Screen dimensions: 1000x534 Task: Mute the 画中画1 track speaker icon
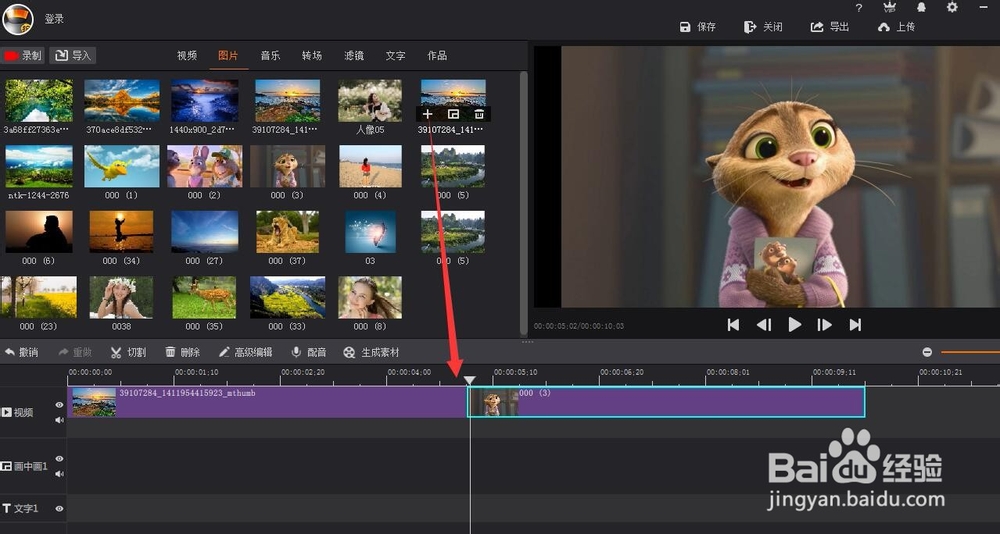[x=59, y=474]
